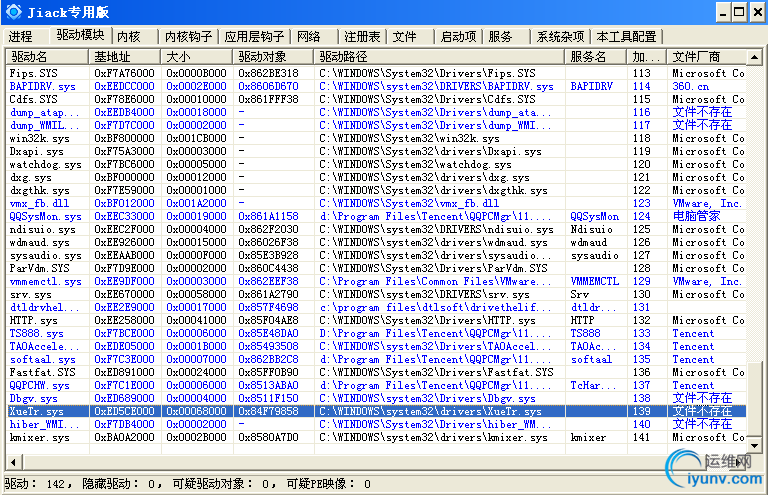Click base address 0xEEDCC000 cell
Screen dimensions: 768x495
coord(124,86)
